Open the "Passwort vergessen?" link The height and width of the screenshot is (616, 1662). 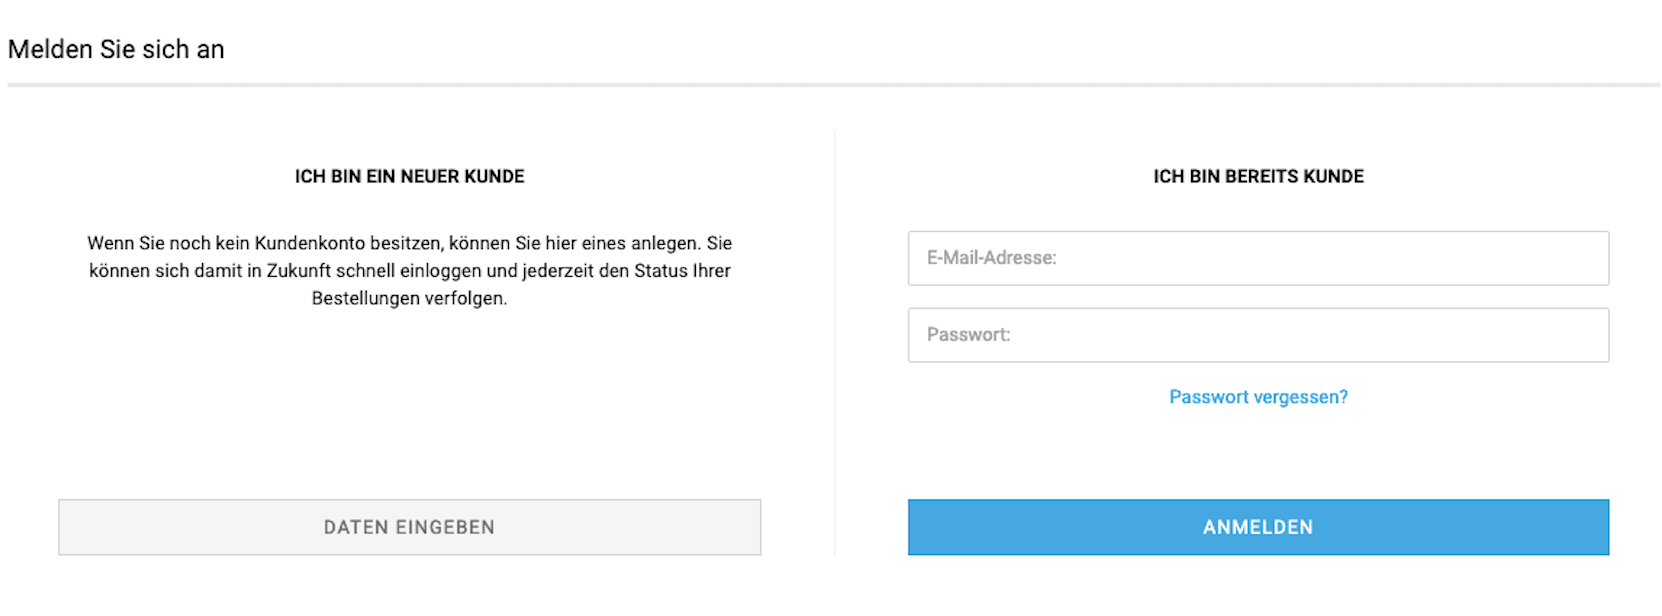click(x=1258, y=397)
